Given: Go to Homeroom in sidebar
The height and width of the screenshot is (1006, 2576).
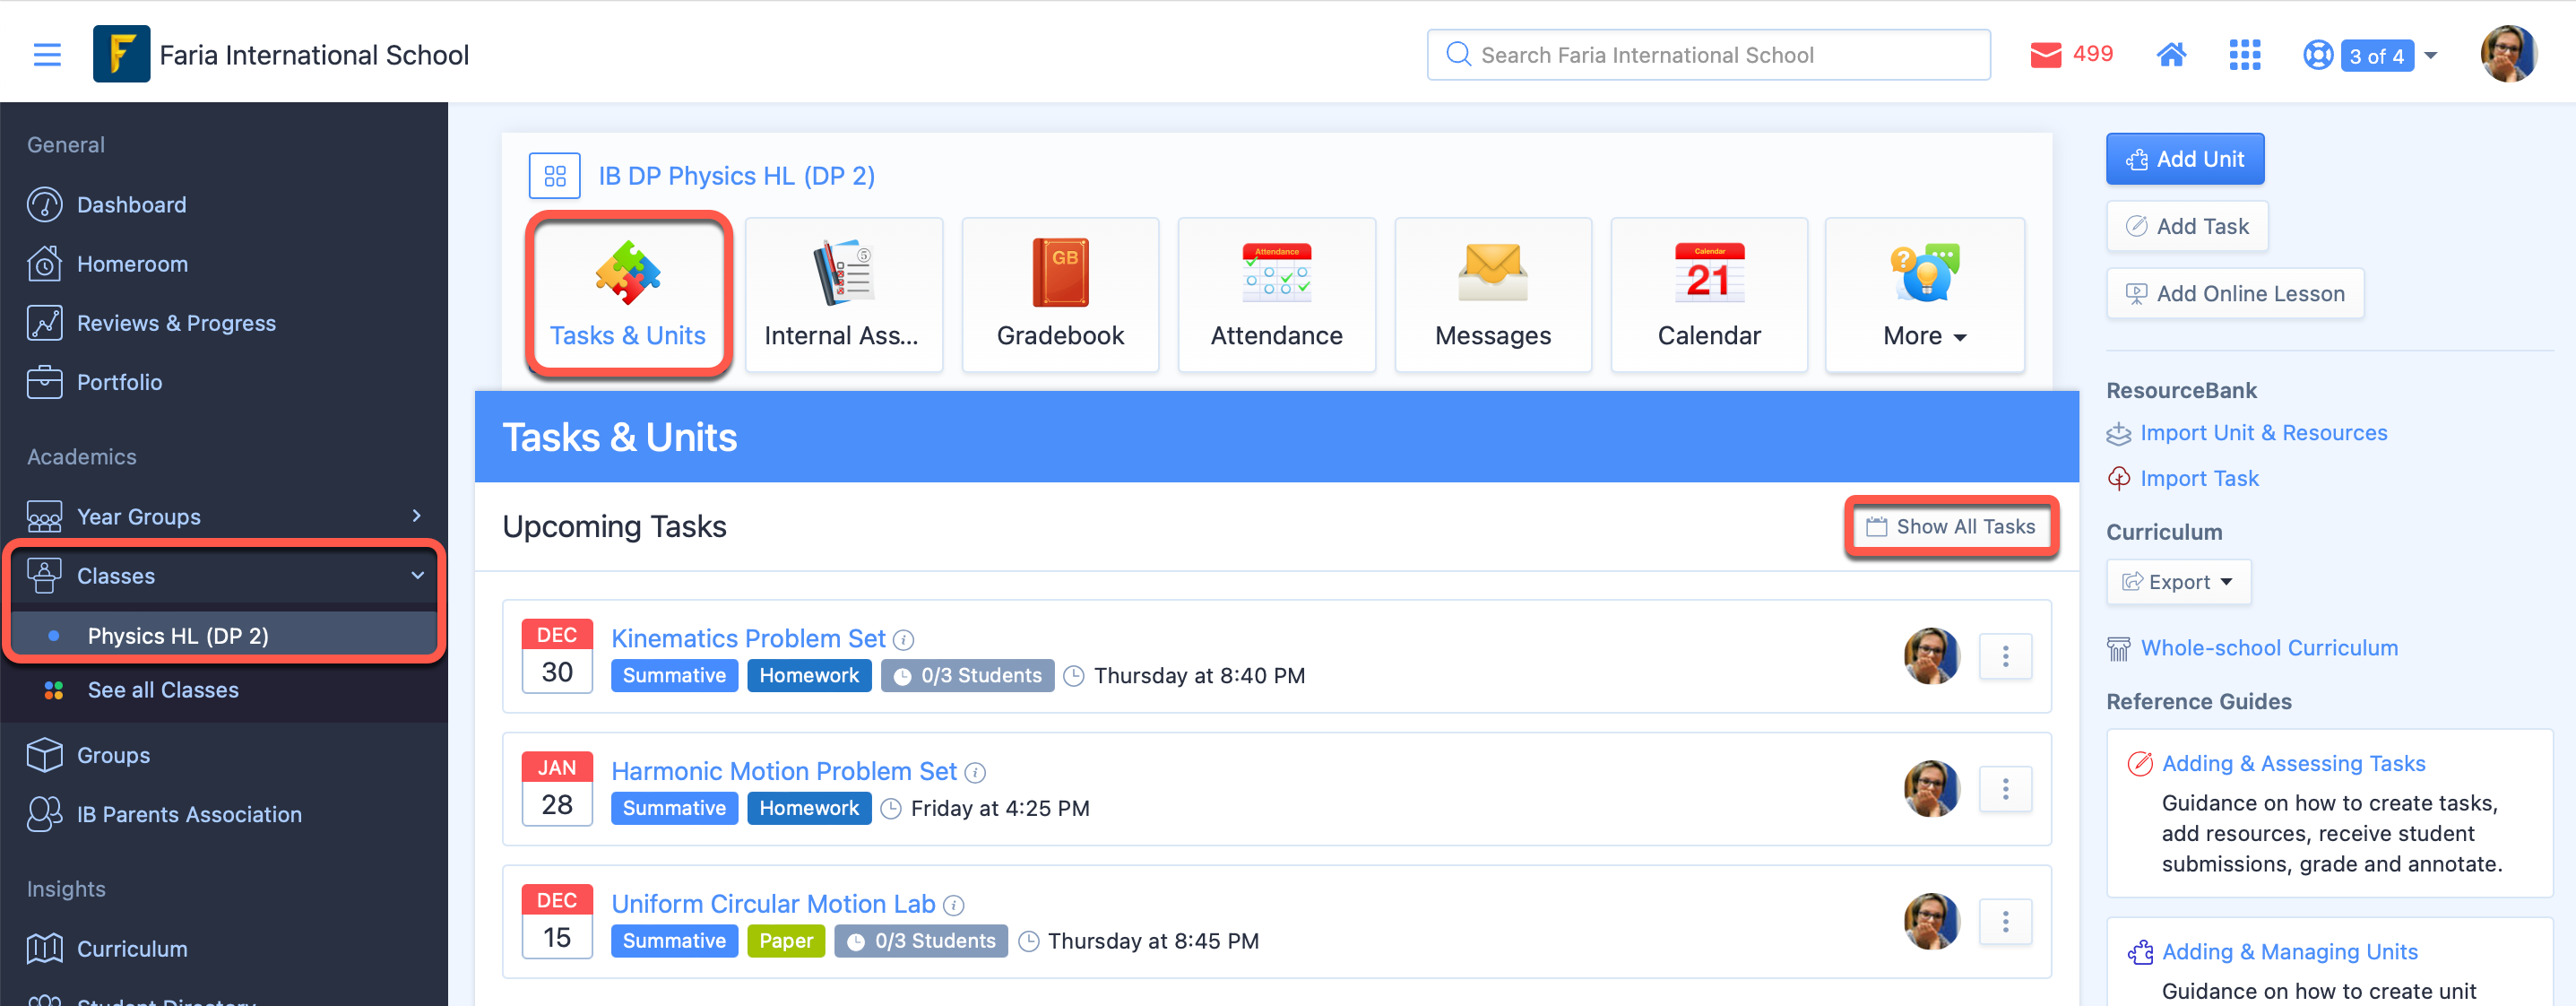Looking at the screenshot, I should click(132, 264).
